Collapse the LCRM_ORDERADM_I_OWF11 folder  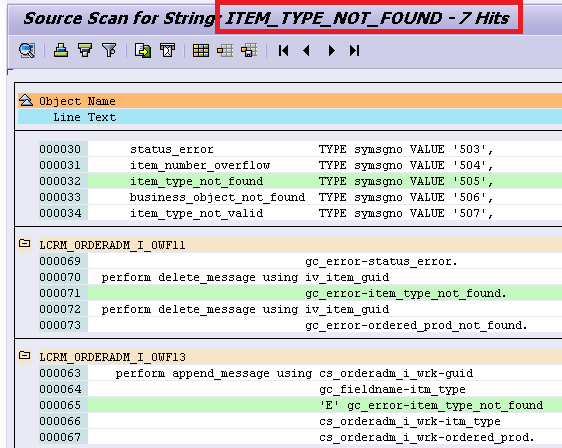click(x=25, y=243)
